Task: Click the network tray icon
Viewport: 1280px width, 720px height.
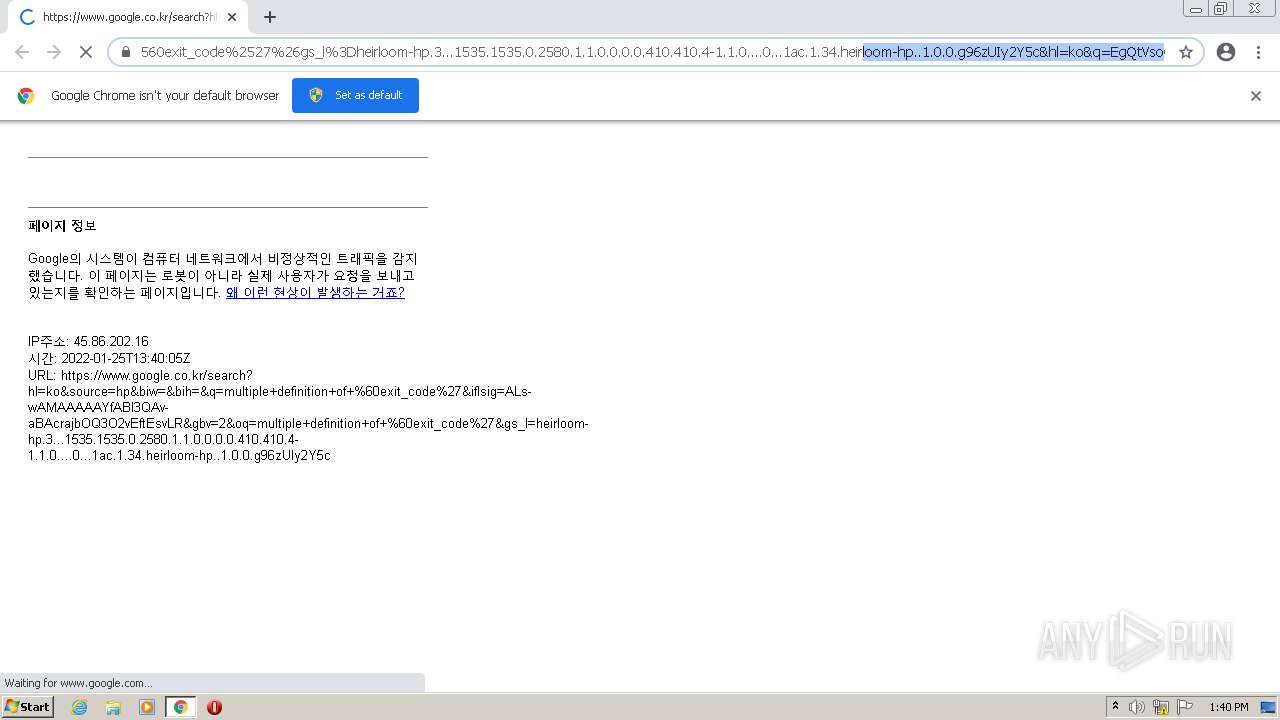Action: [x=1161, y=707]
